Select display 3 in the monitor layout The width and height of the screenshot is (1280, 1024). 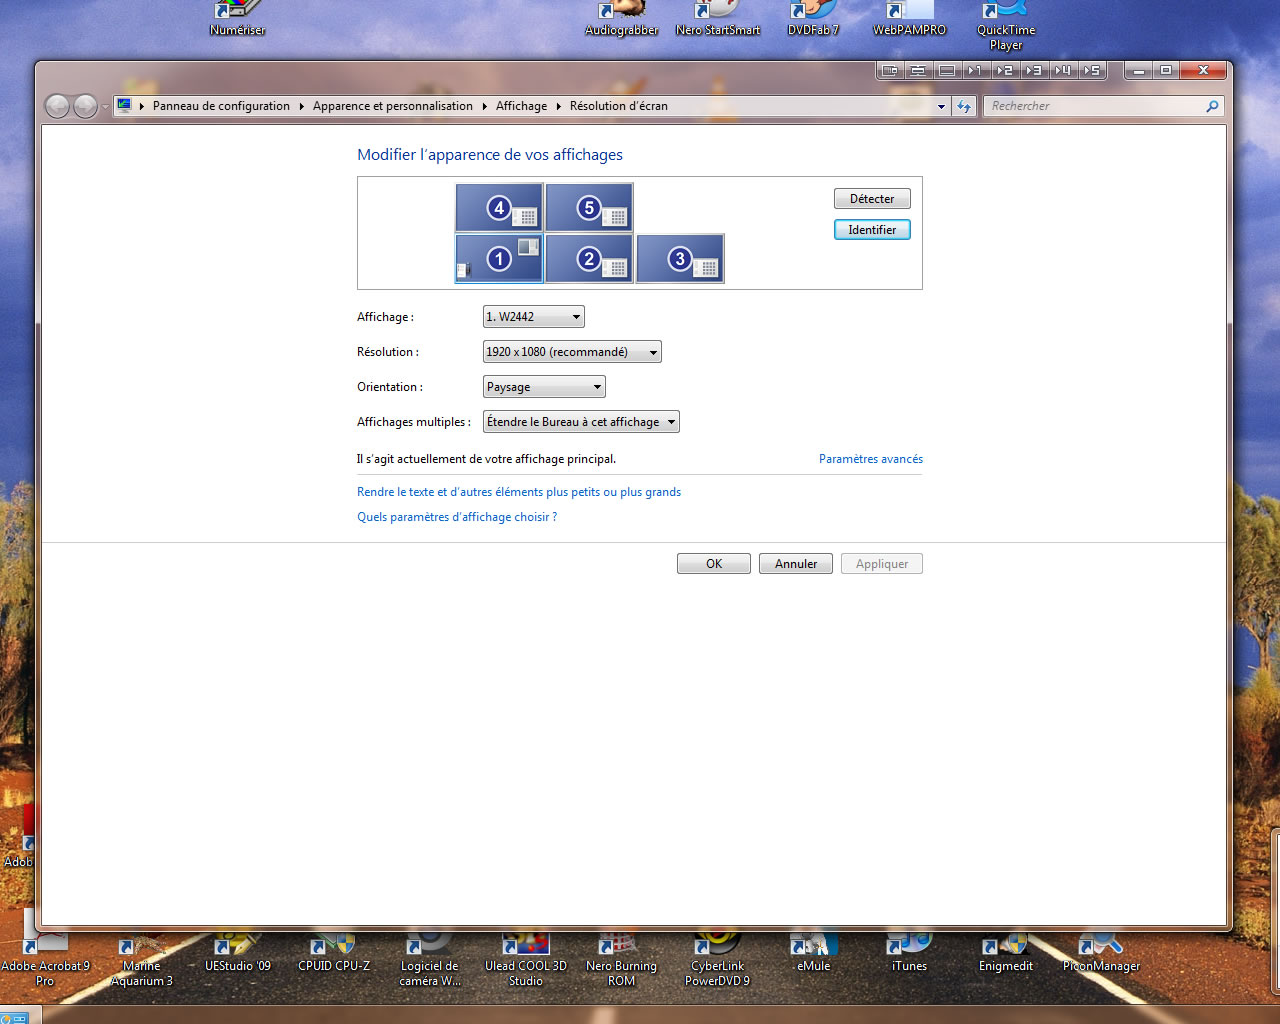coord(680,259)
